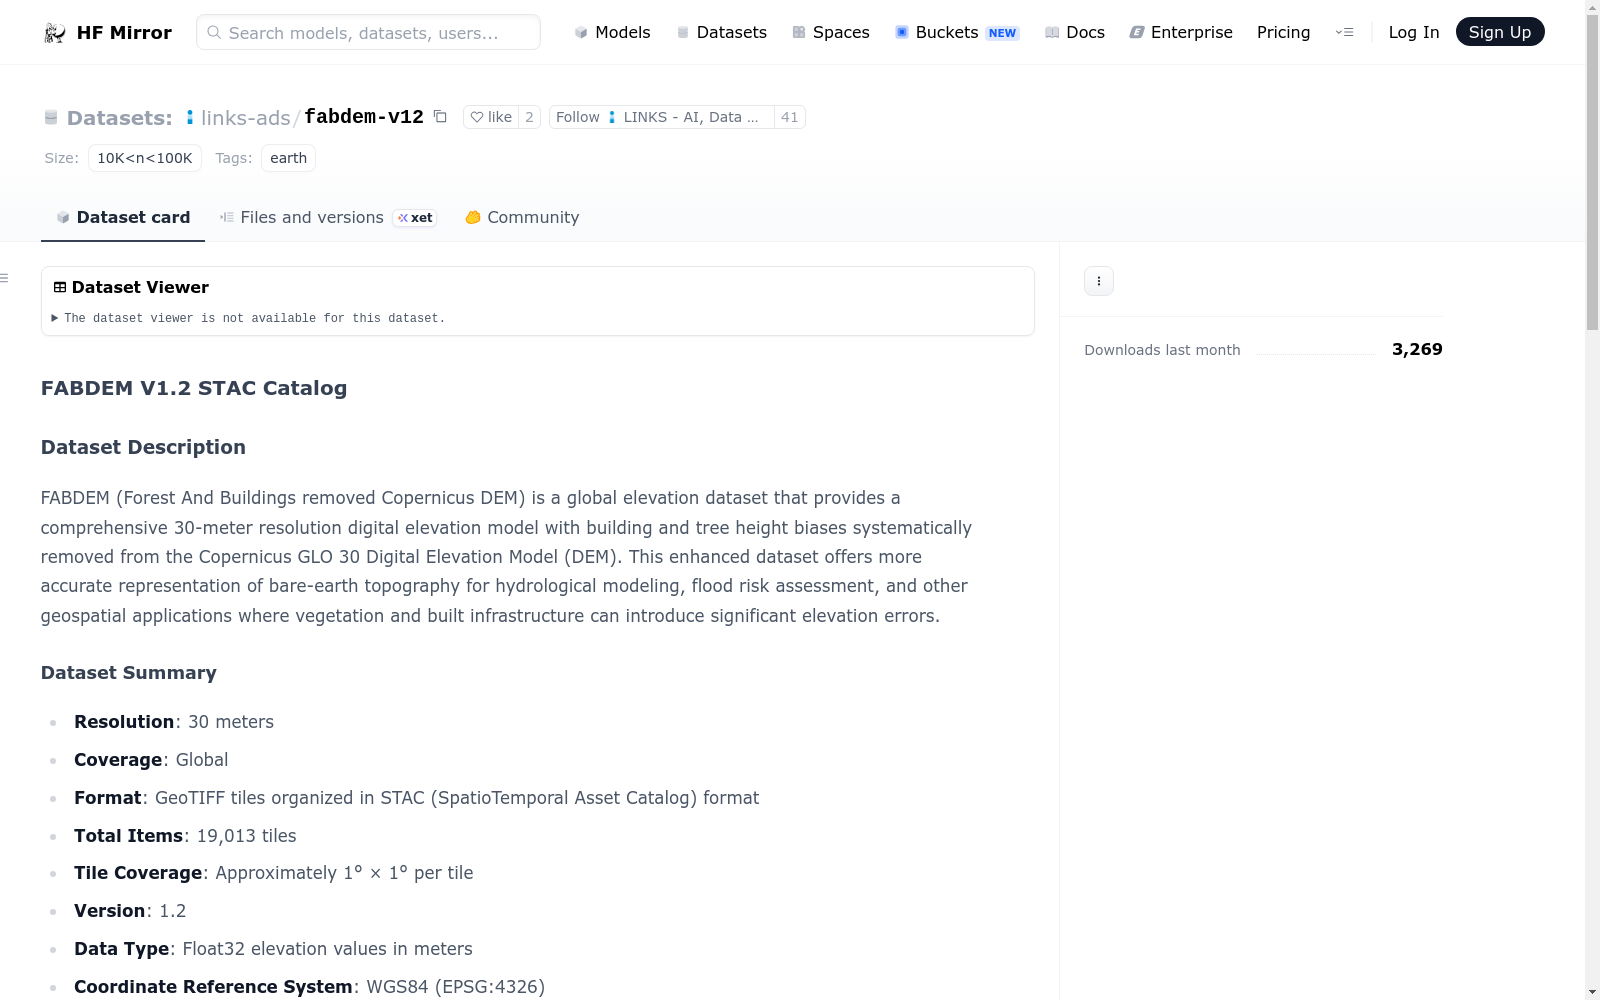Viewport: 1600px width, 1000px height.
Task: Click the Resolution: 30 meters line
Action: 174,722
